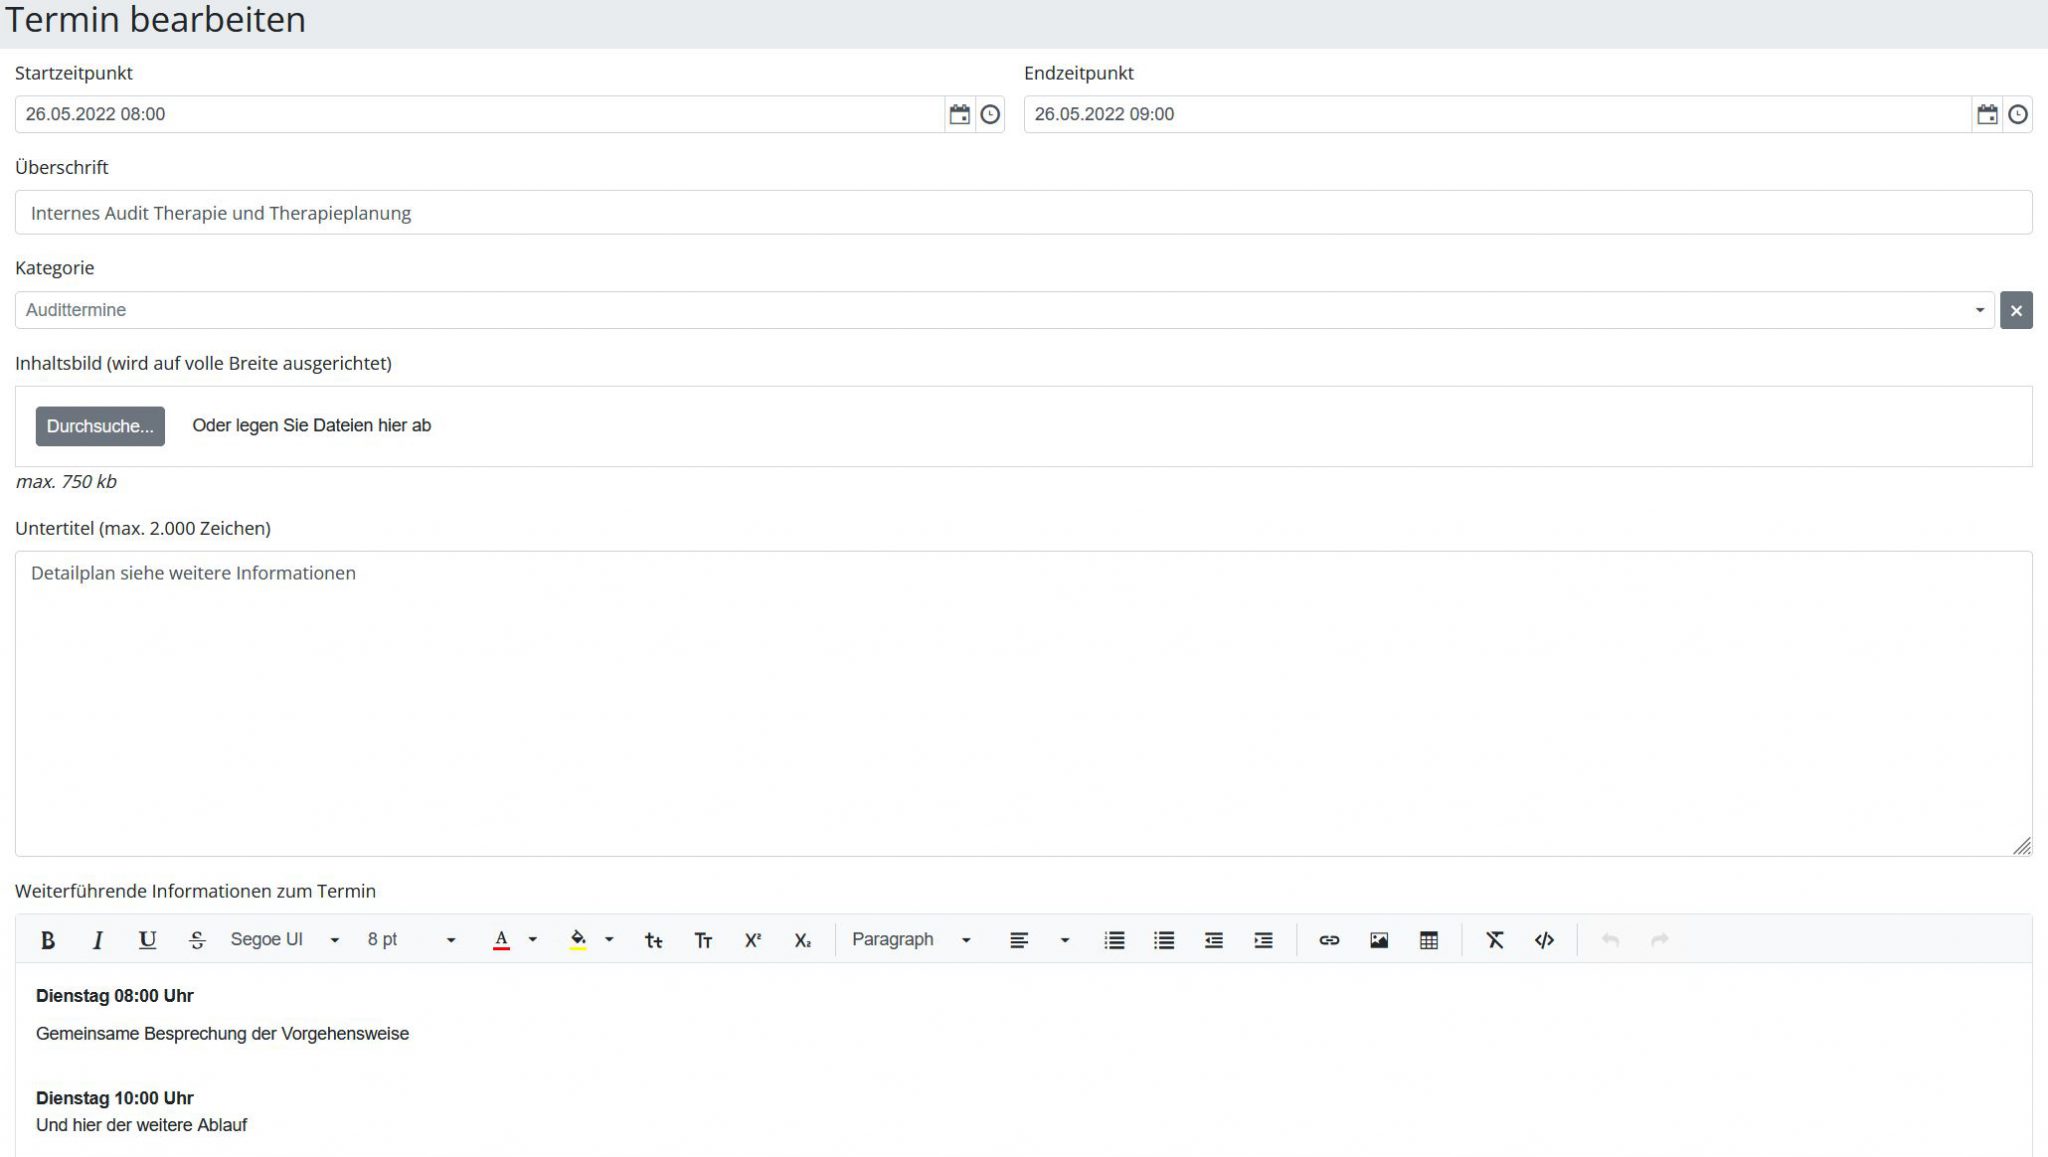2048x1157 pixels.
Task: Click the Untertitel textarea resize handle
Action: [2021, 846]
